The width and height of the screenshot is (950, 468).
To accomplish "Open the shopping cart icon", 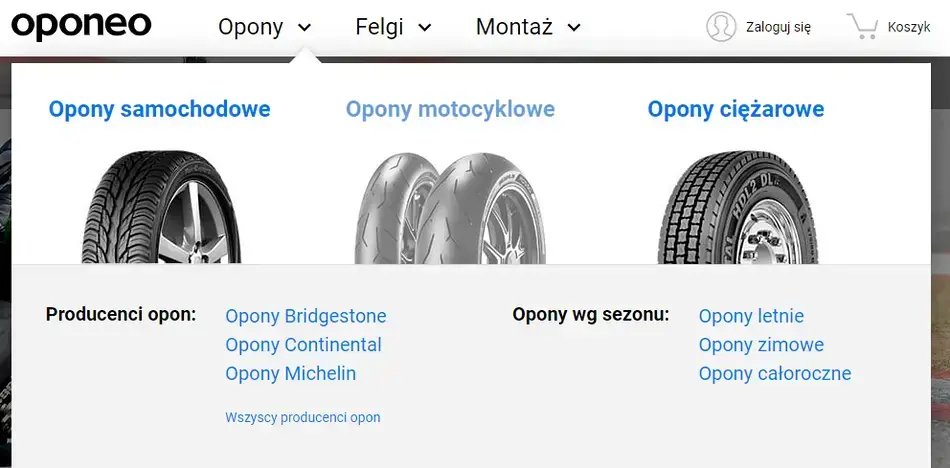I will point(862,27).
